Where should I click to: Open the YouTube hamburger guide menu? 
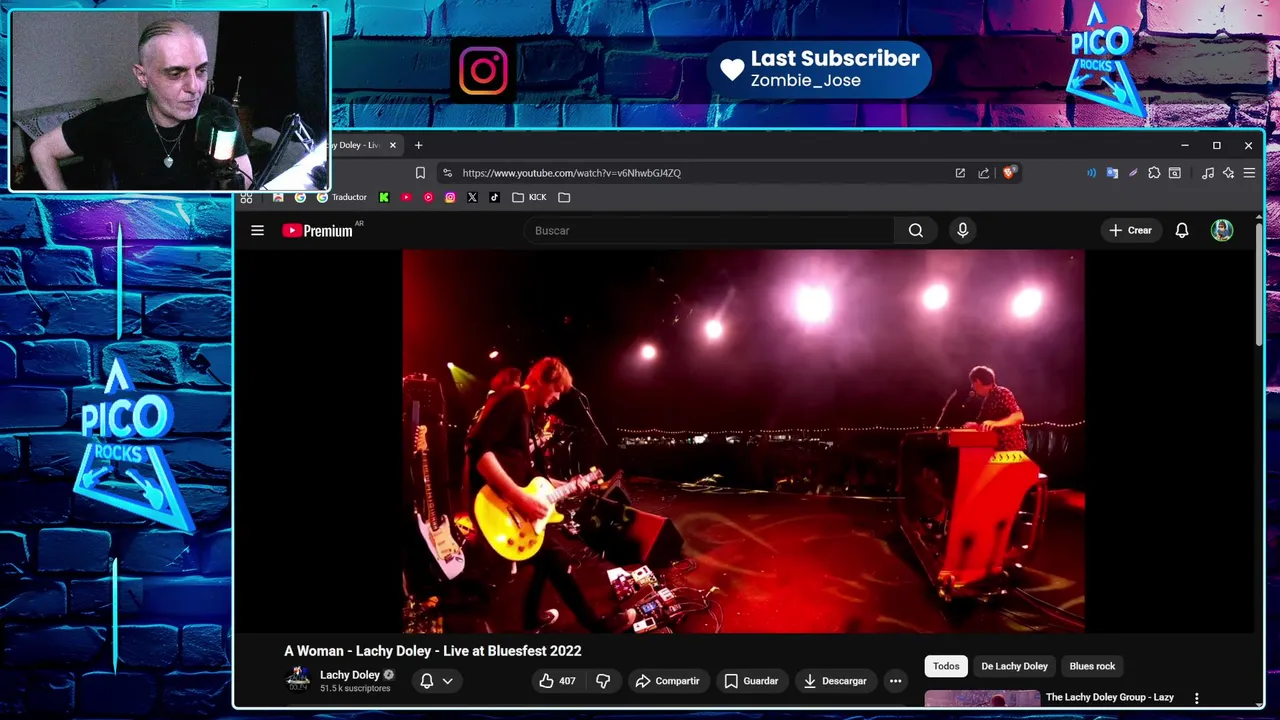click(x=257, y=230)
